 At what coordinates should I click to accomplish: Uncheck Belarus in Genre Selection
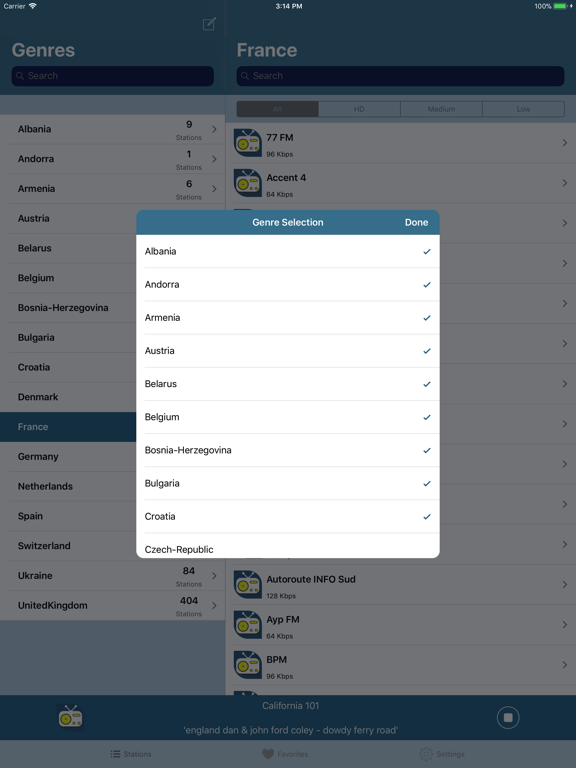click(x=427, y=384)
